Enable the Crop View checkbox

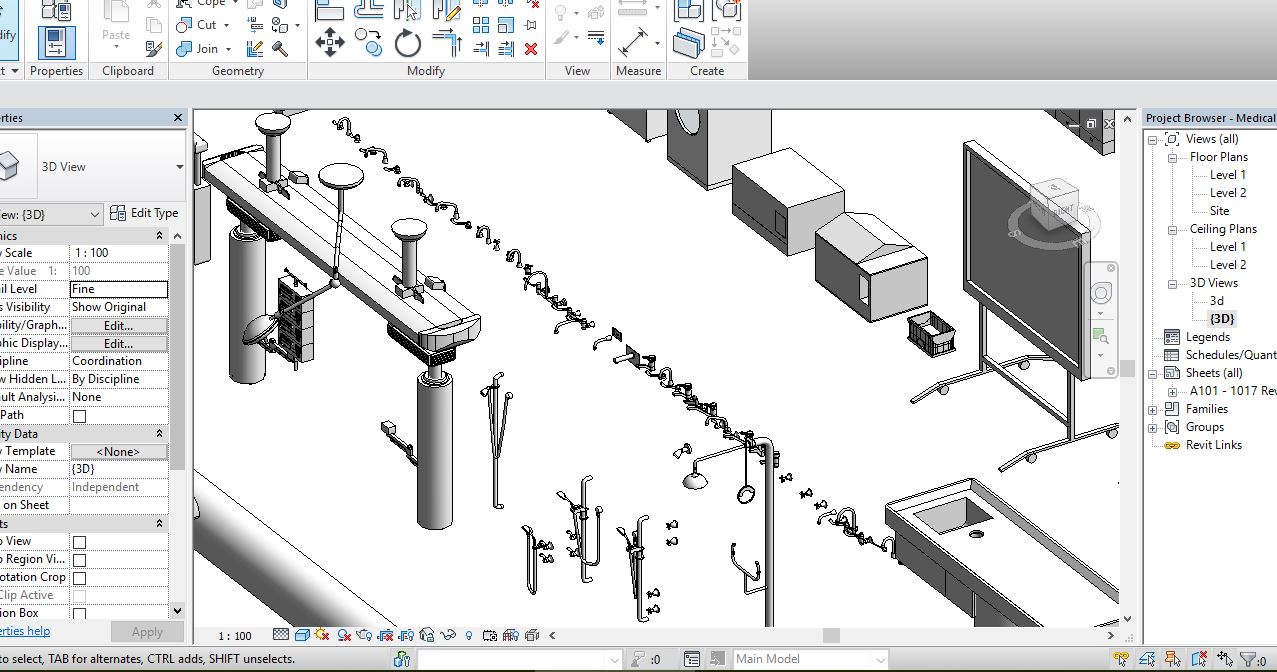pyautogui.click(x=79, y=542)
